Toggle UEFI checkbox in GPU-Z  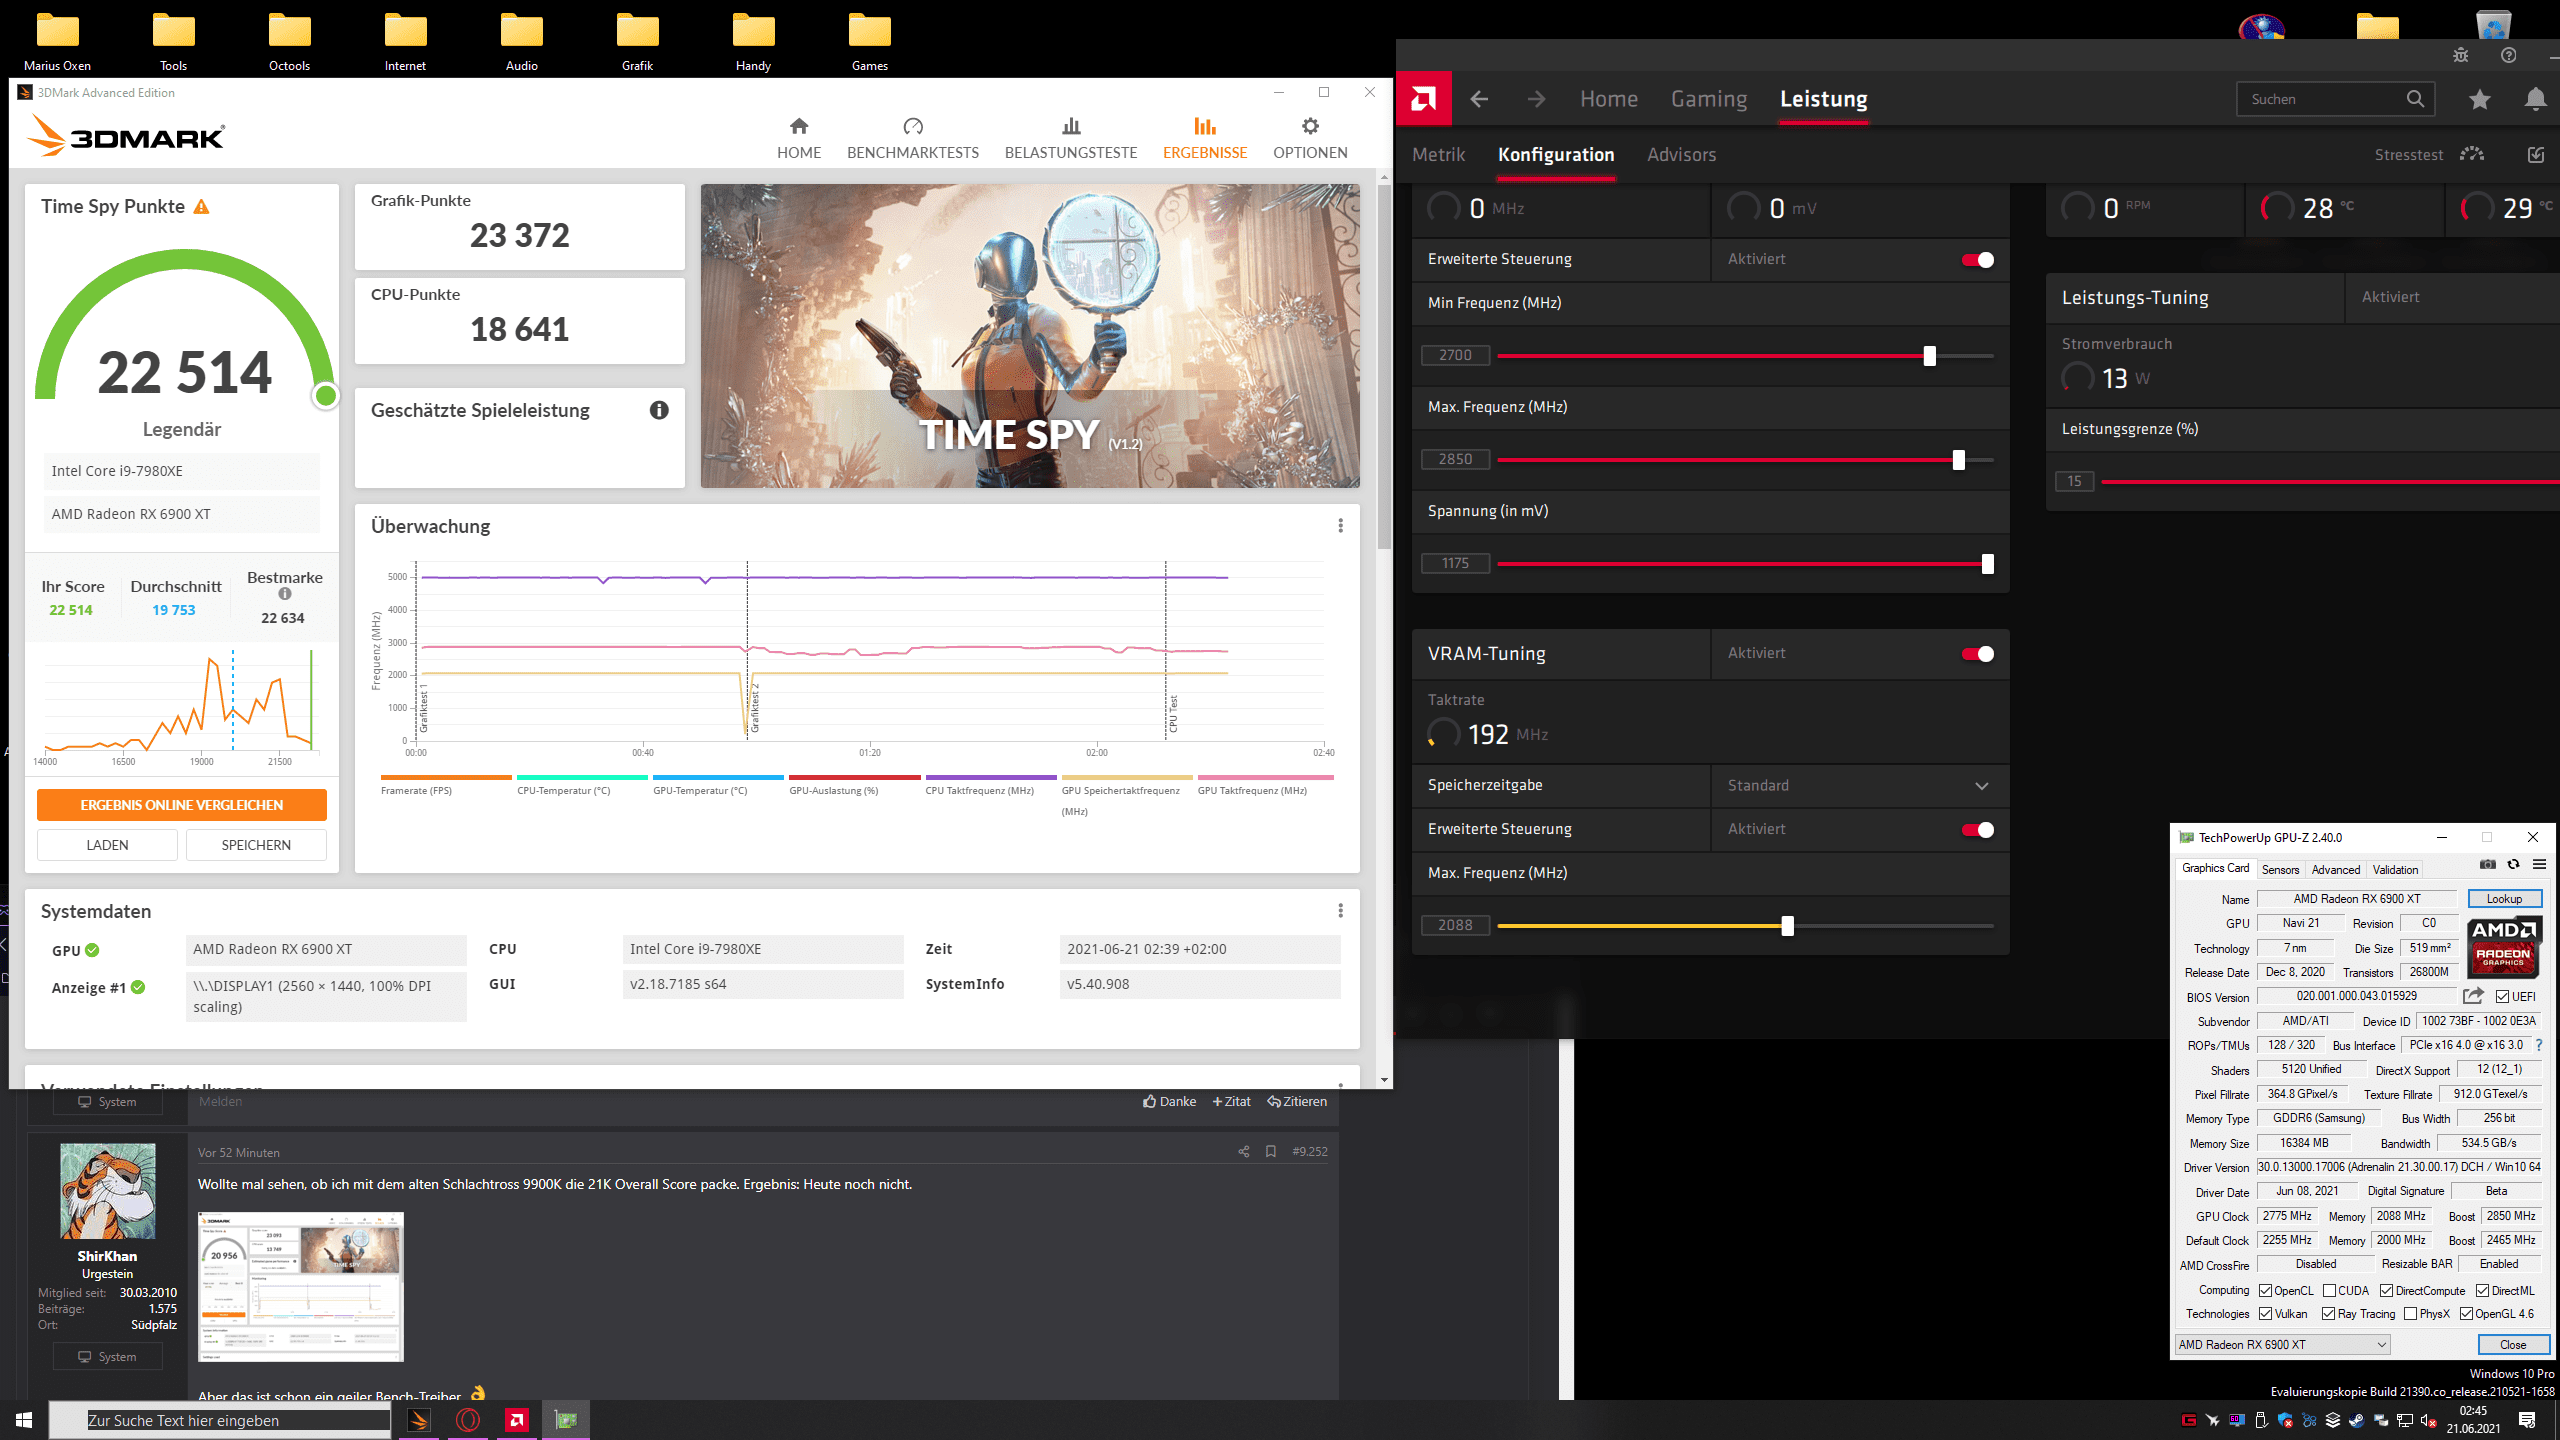(2502, 997)
